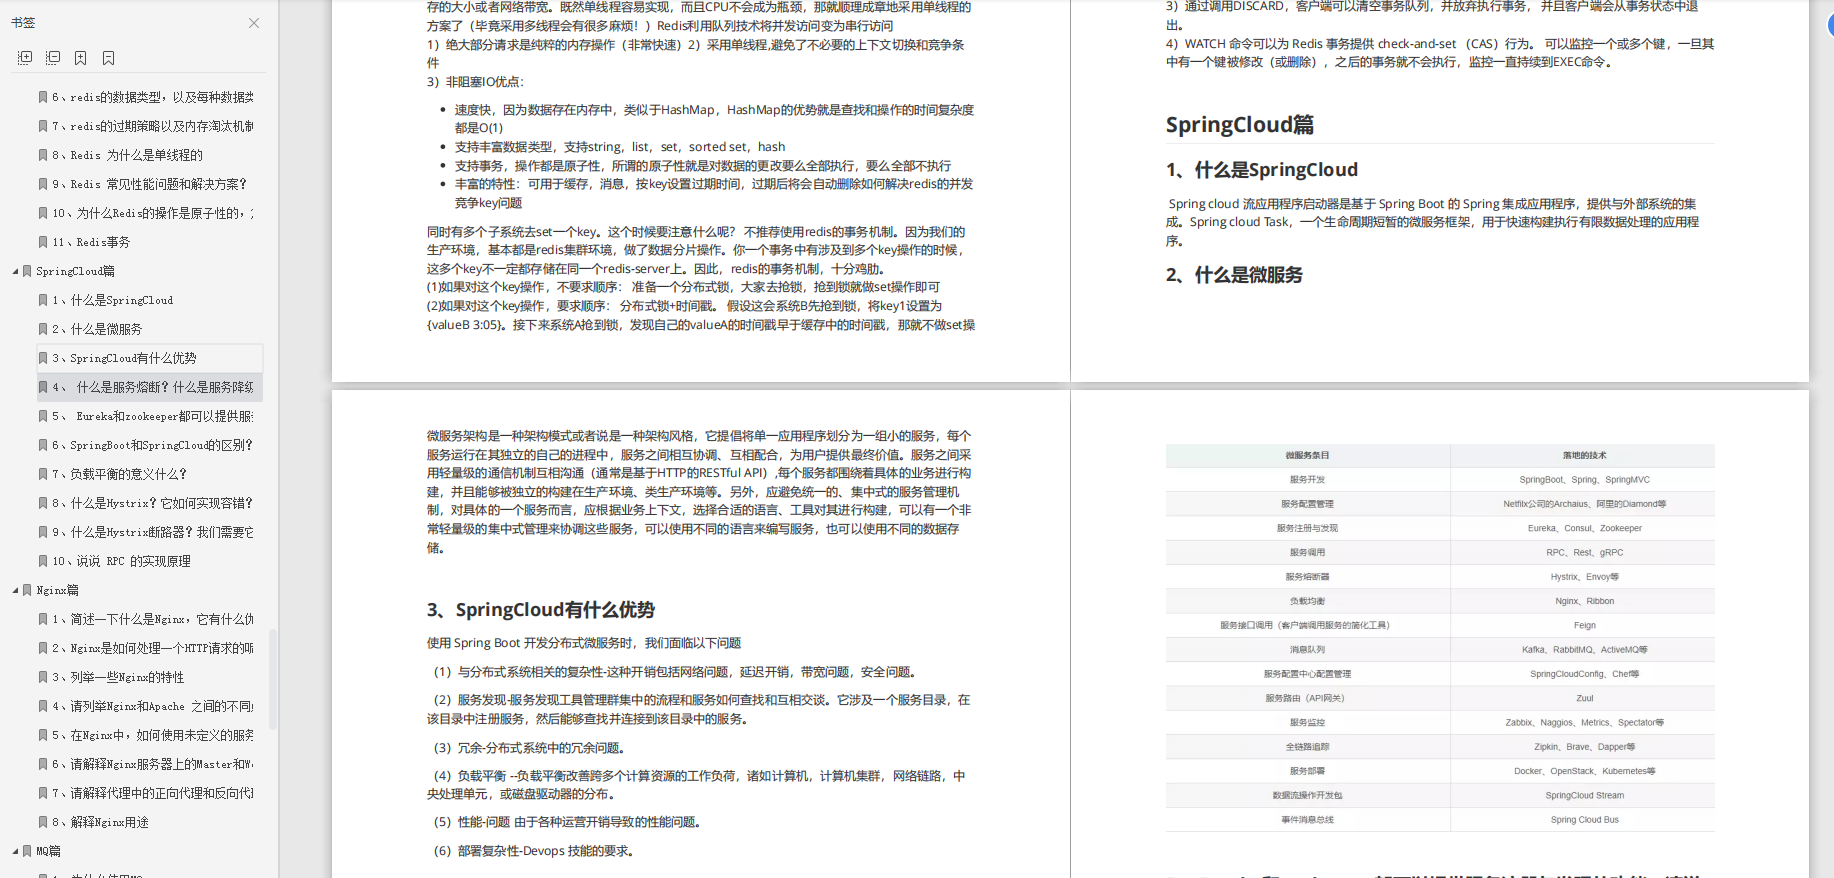Click table header 微服务条目
The image size is (1834, 878).
click(1308, 455)
